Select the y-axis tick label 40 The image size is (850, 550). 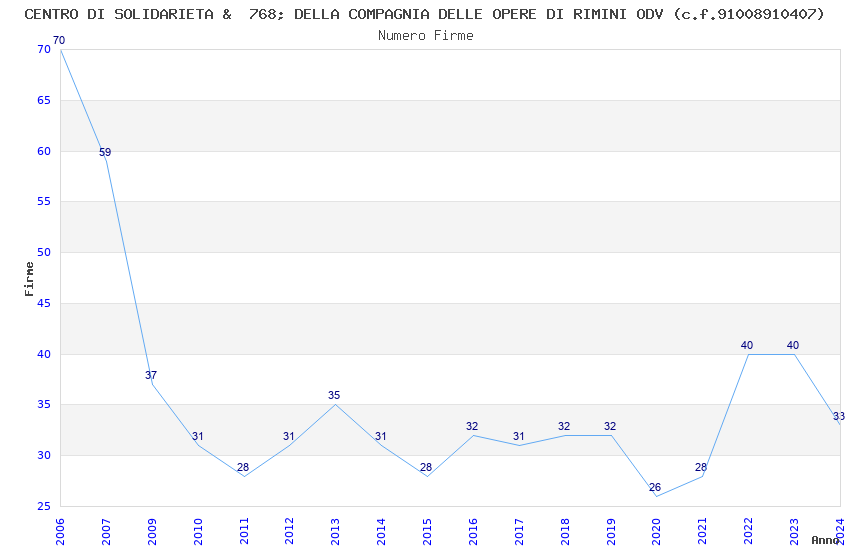click(x=44, y=354)
